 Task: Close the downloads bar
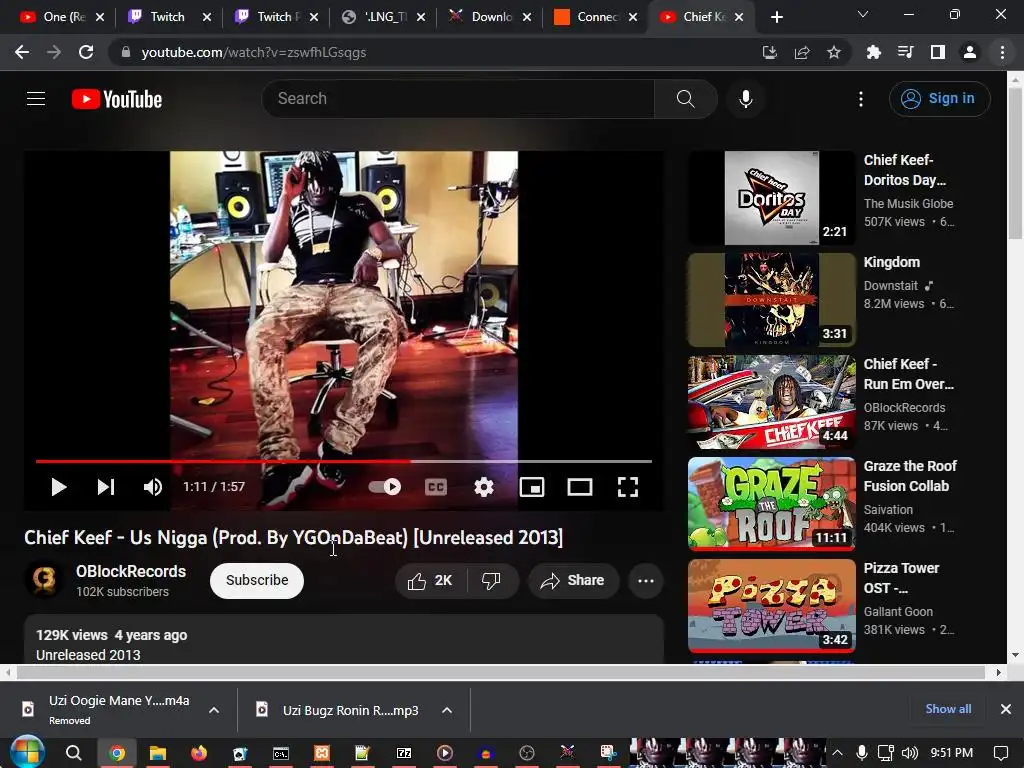(x=1006, y=709)
